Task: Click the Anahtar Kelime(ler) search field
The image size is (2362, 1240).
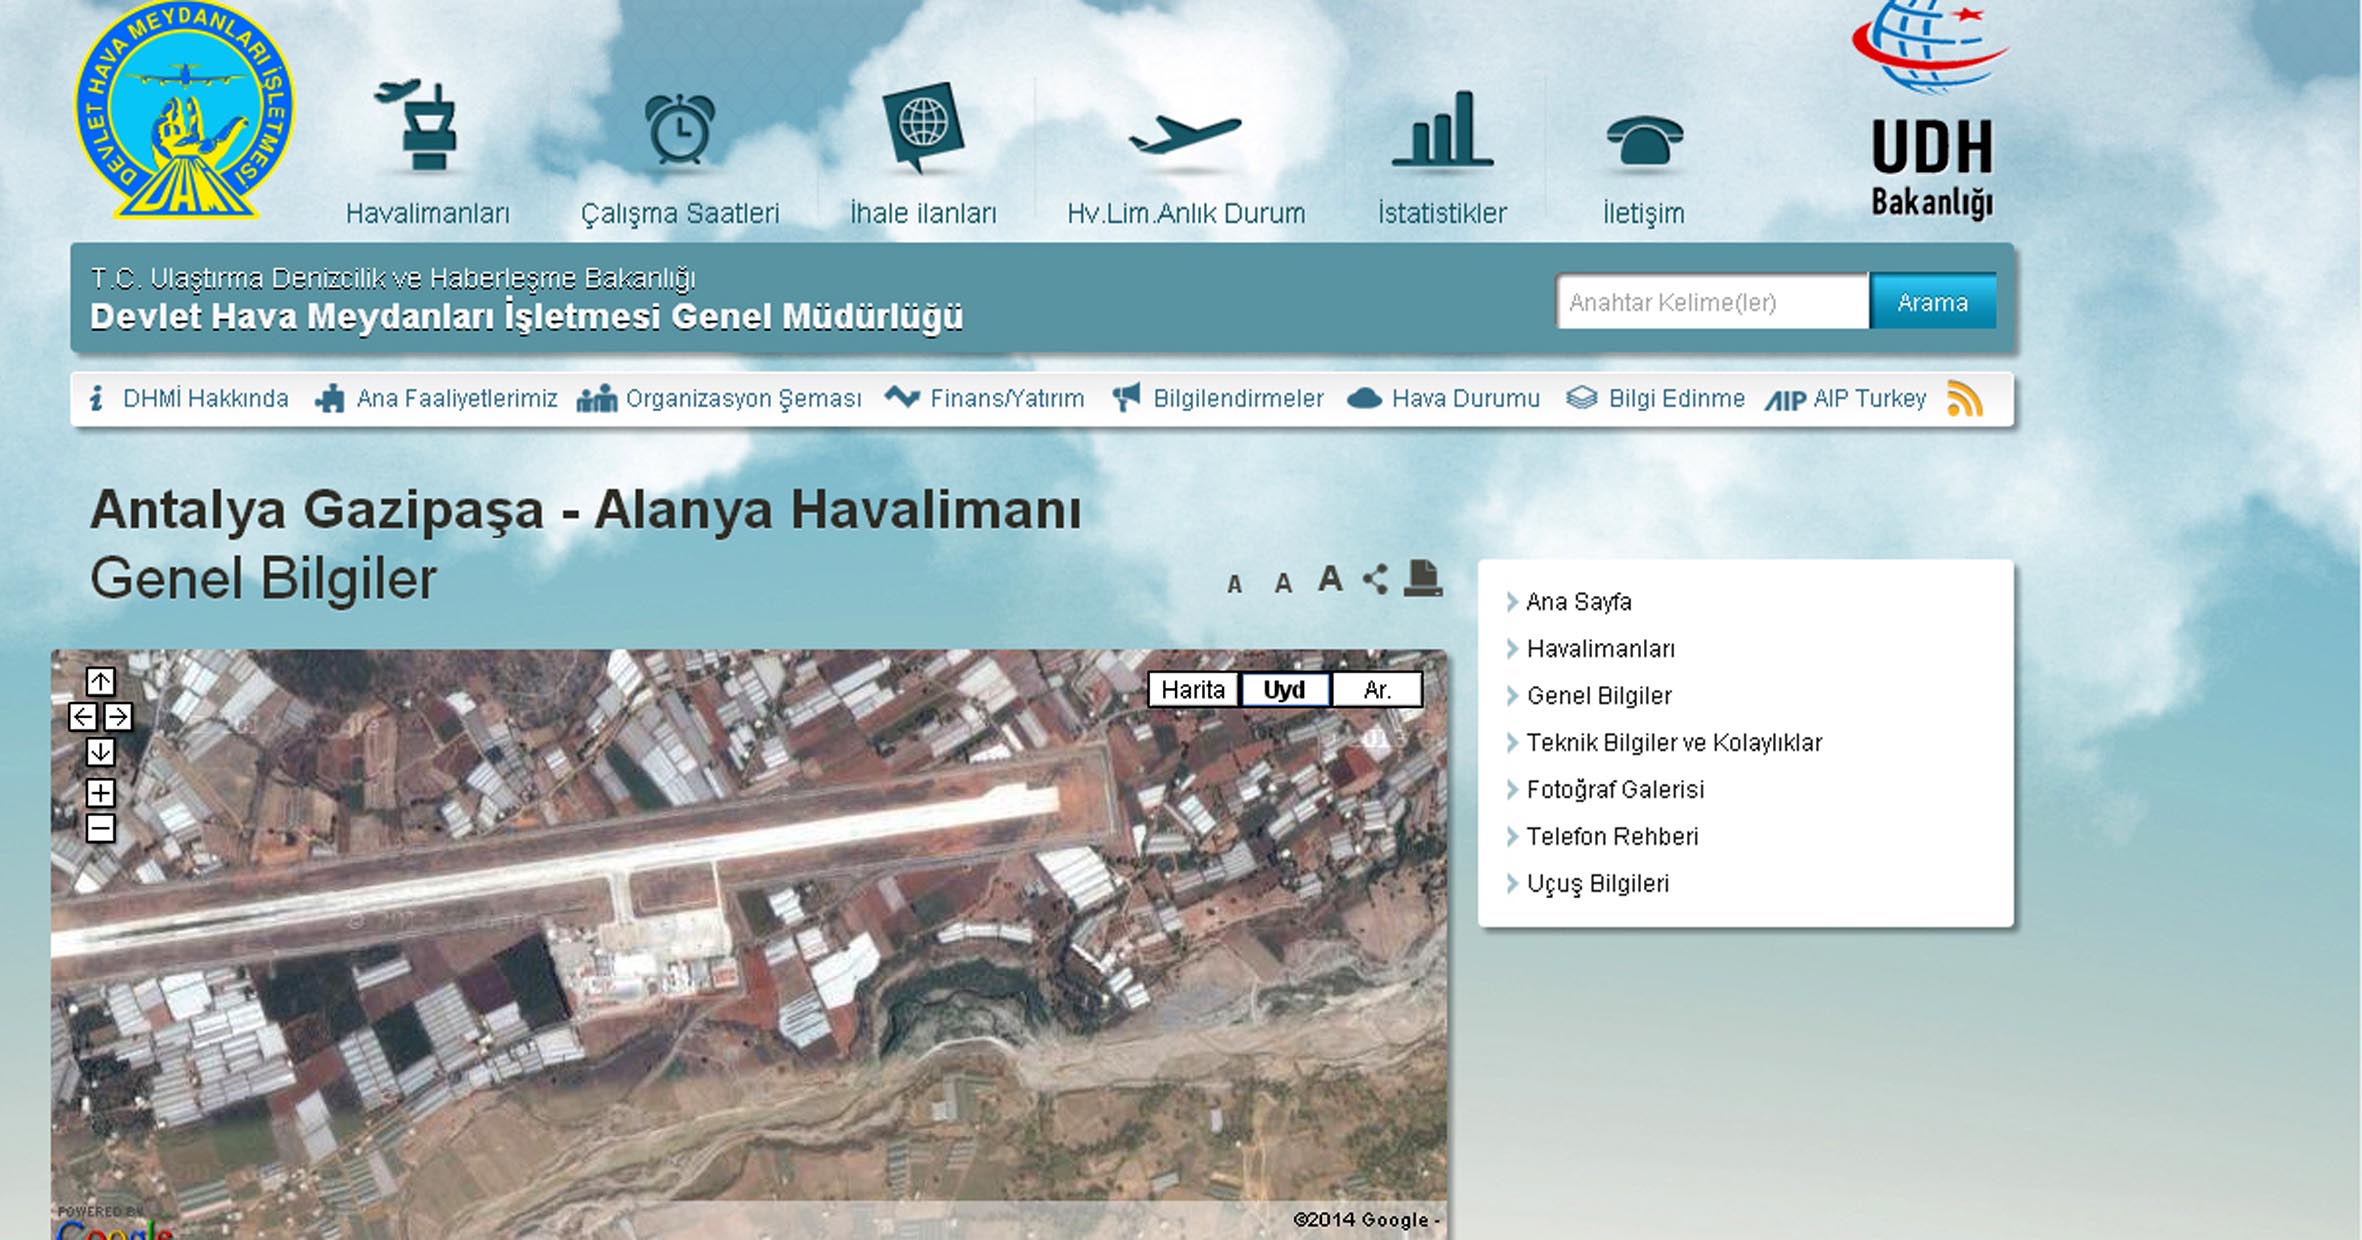Action: (x=1711, y=302)
